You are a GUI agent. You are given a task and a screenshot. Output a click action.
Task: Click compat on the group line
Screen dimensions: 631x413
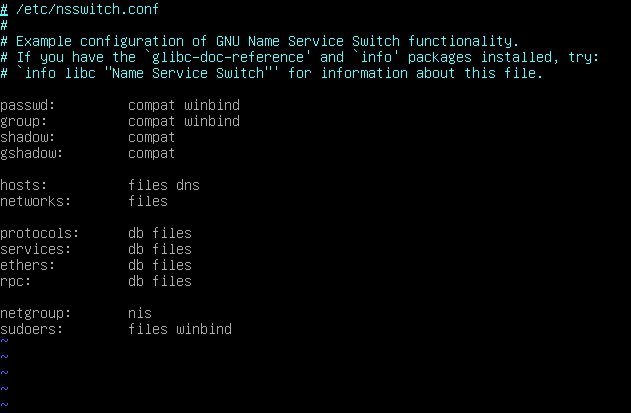pos(151,122)
